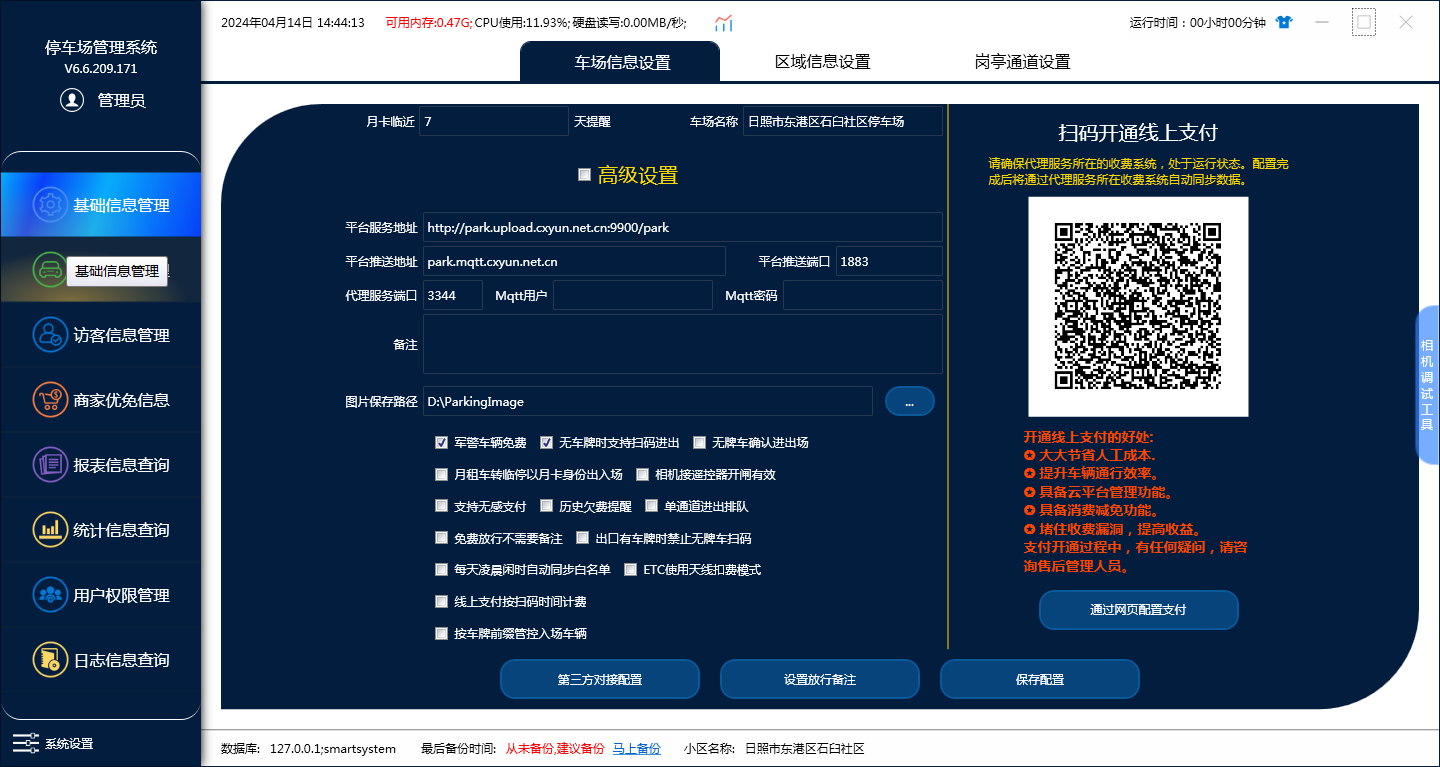Enable 支持无感支付 checkbox
This screenshot has height=767, width=1440.
click(442, 506)
